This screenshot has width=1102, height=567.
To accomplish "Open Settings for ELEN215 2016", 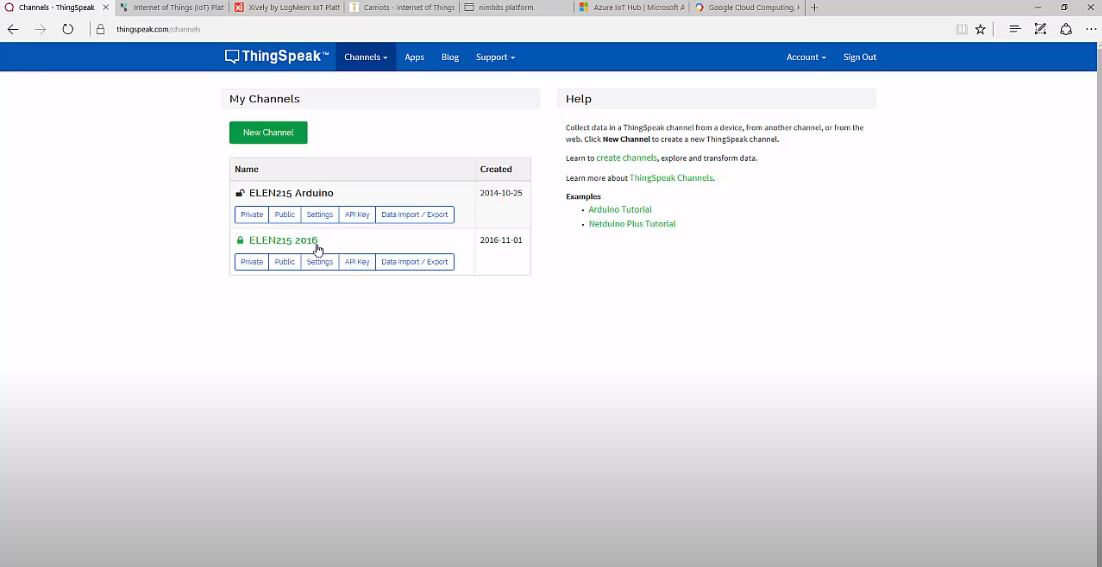I will coord(320,262).
